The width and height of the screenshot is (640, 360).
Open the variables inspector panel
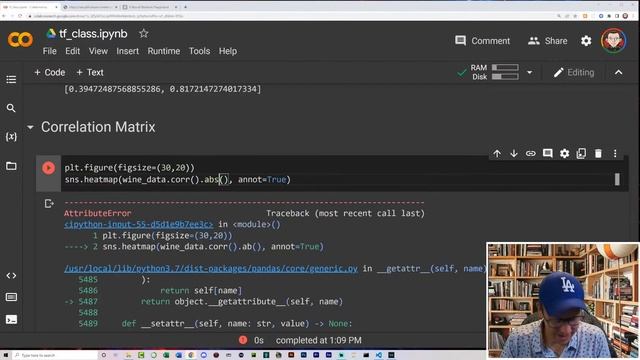tap(11, 137)
